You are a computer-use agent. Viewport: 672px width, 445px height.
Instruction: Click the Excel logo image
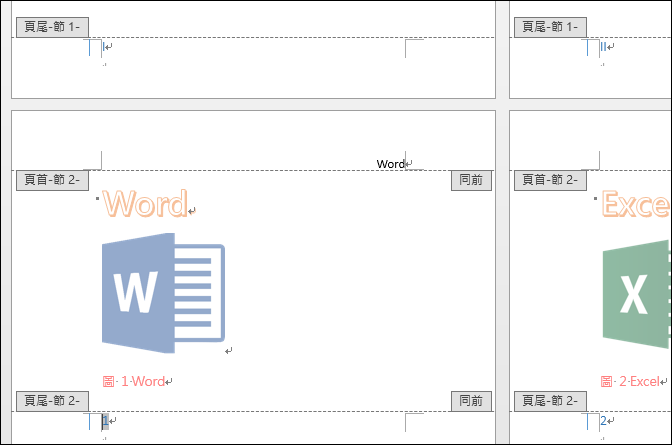tap(637, 294)
